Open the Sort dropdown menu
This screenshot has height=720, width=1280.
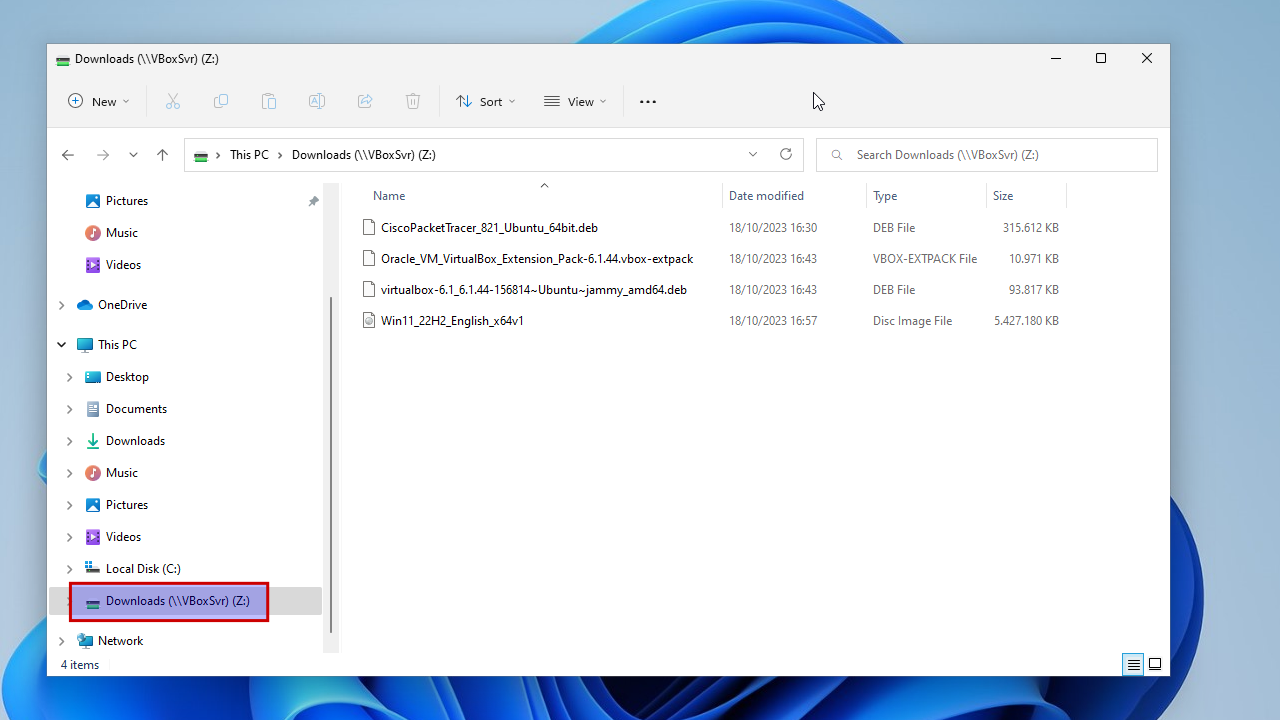coord(486,101)
